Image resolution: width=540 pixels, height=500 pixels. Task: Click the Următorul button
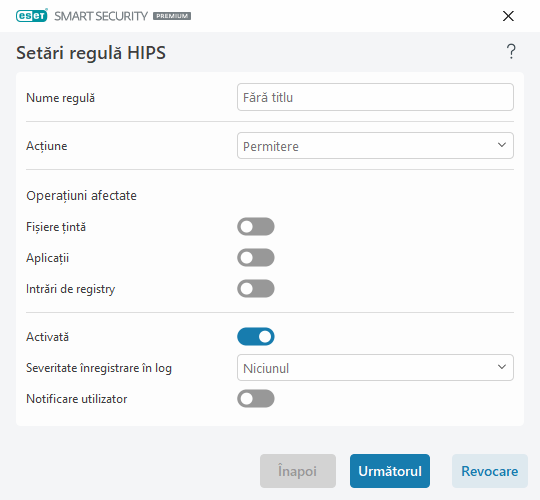coord(390,471)
